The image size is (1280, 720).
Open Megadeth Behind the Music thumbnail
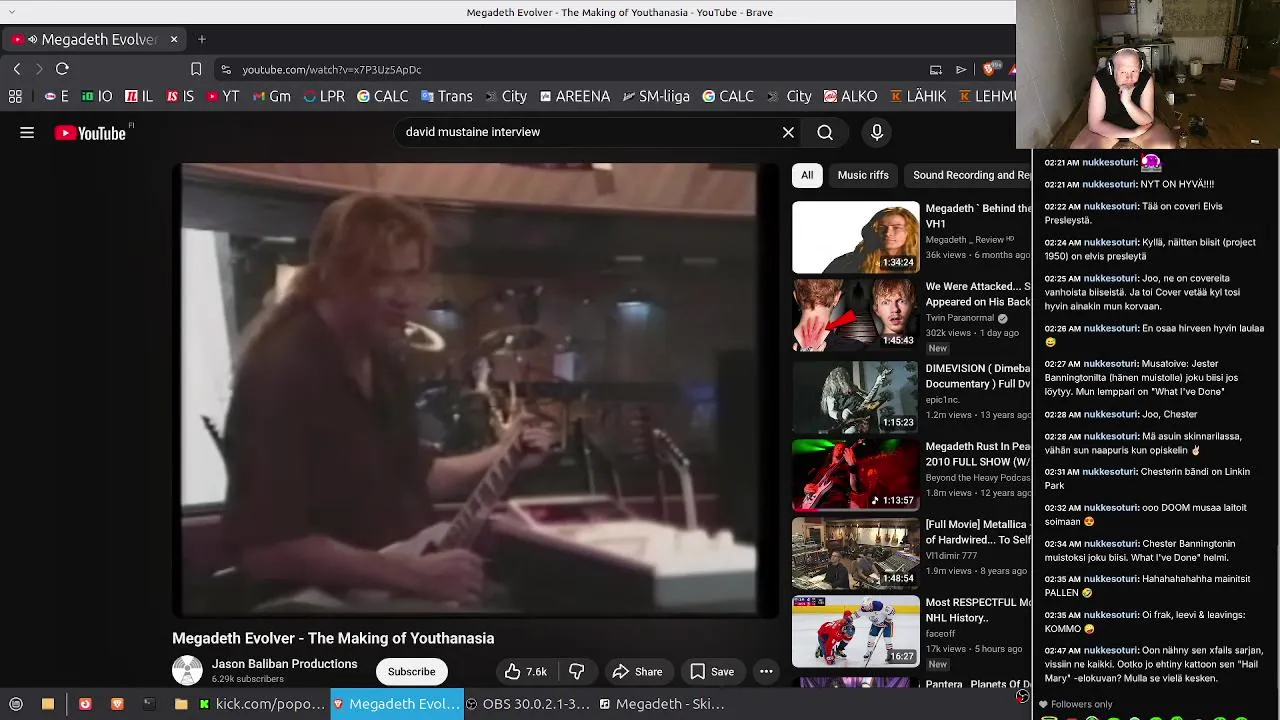point(855,237)
